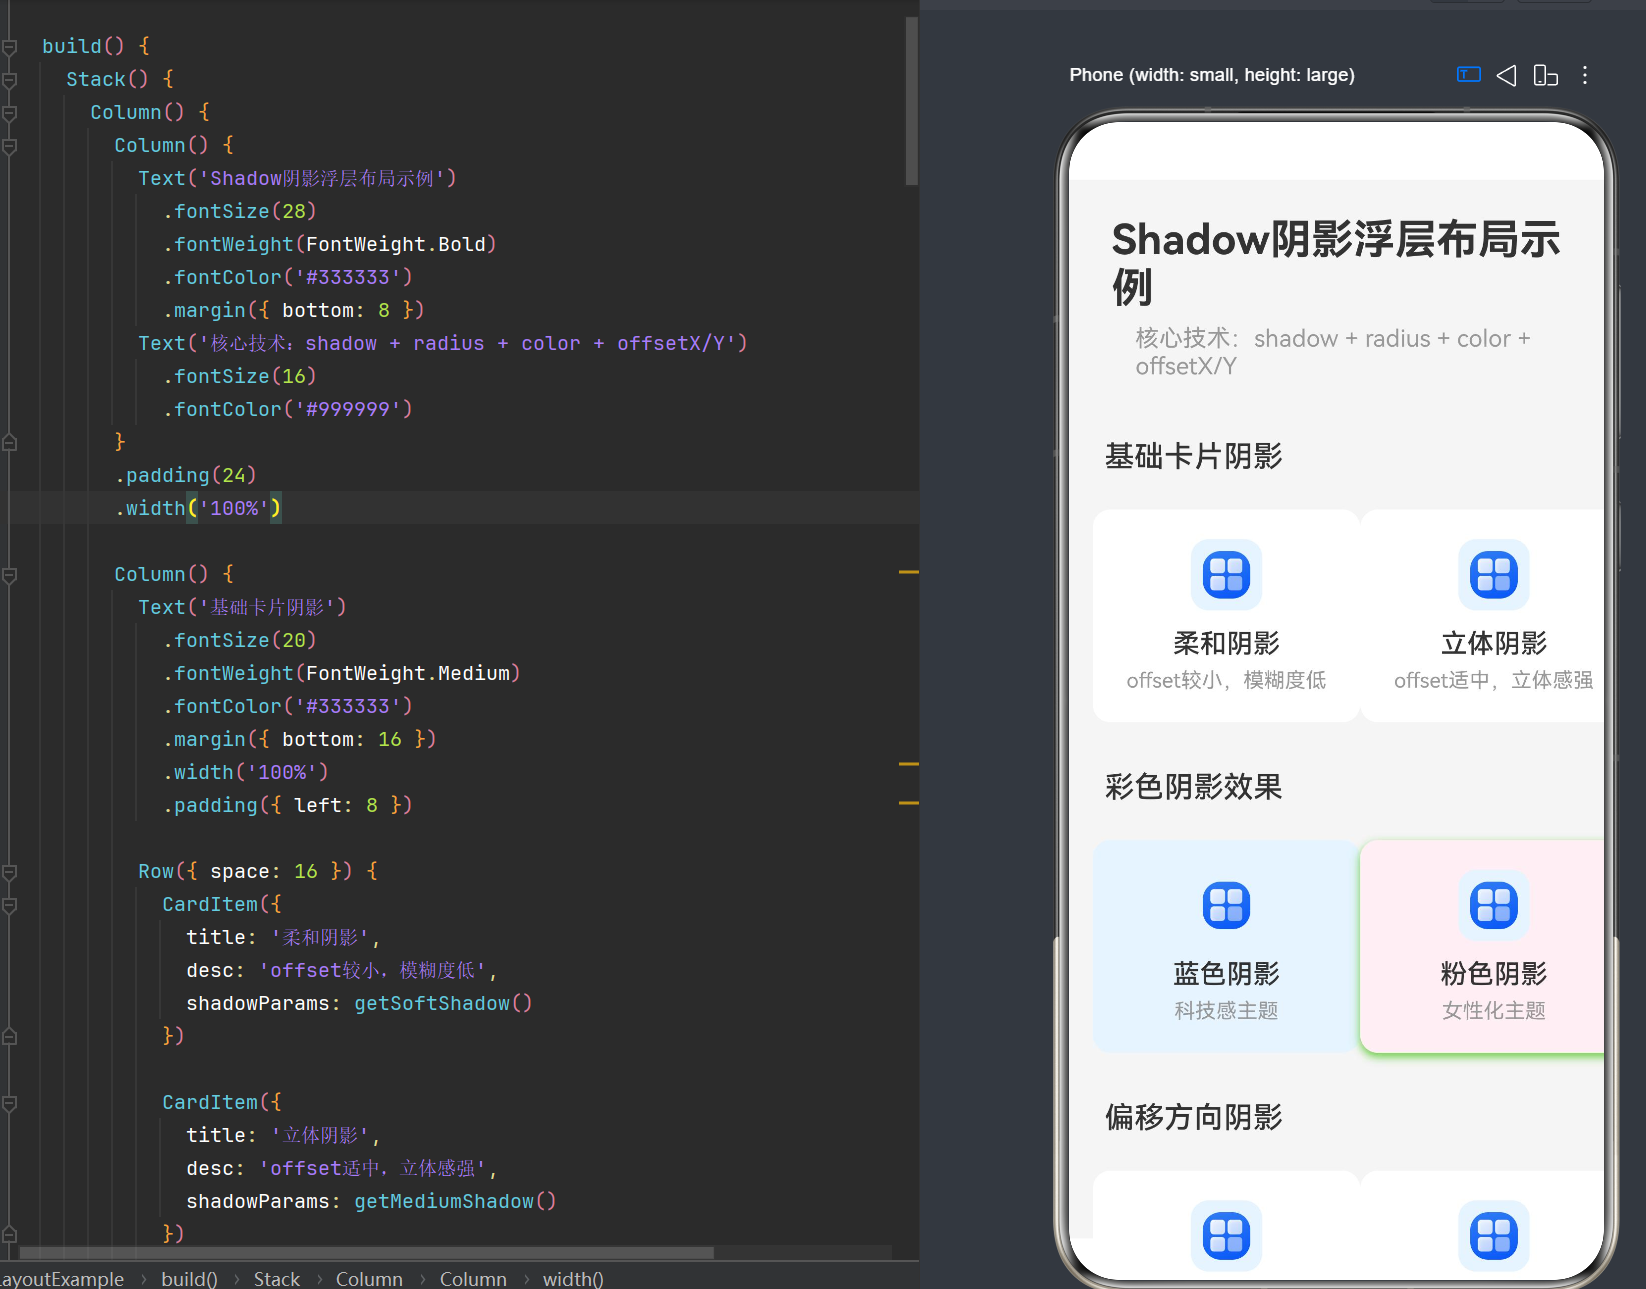
Task: Click FontWeight.Medium in the code
Action: click(407, 673)
